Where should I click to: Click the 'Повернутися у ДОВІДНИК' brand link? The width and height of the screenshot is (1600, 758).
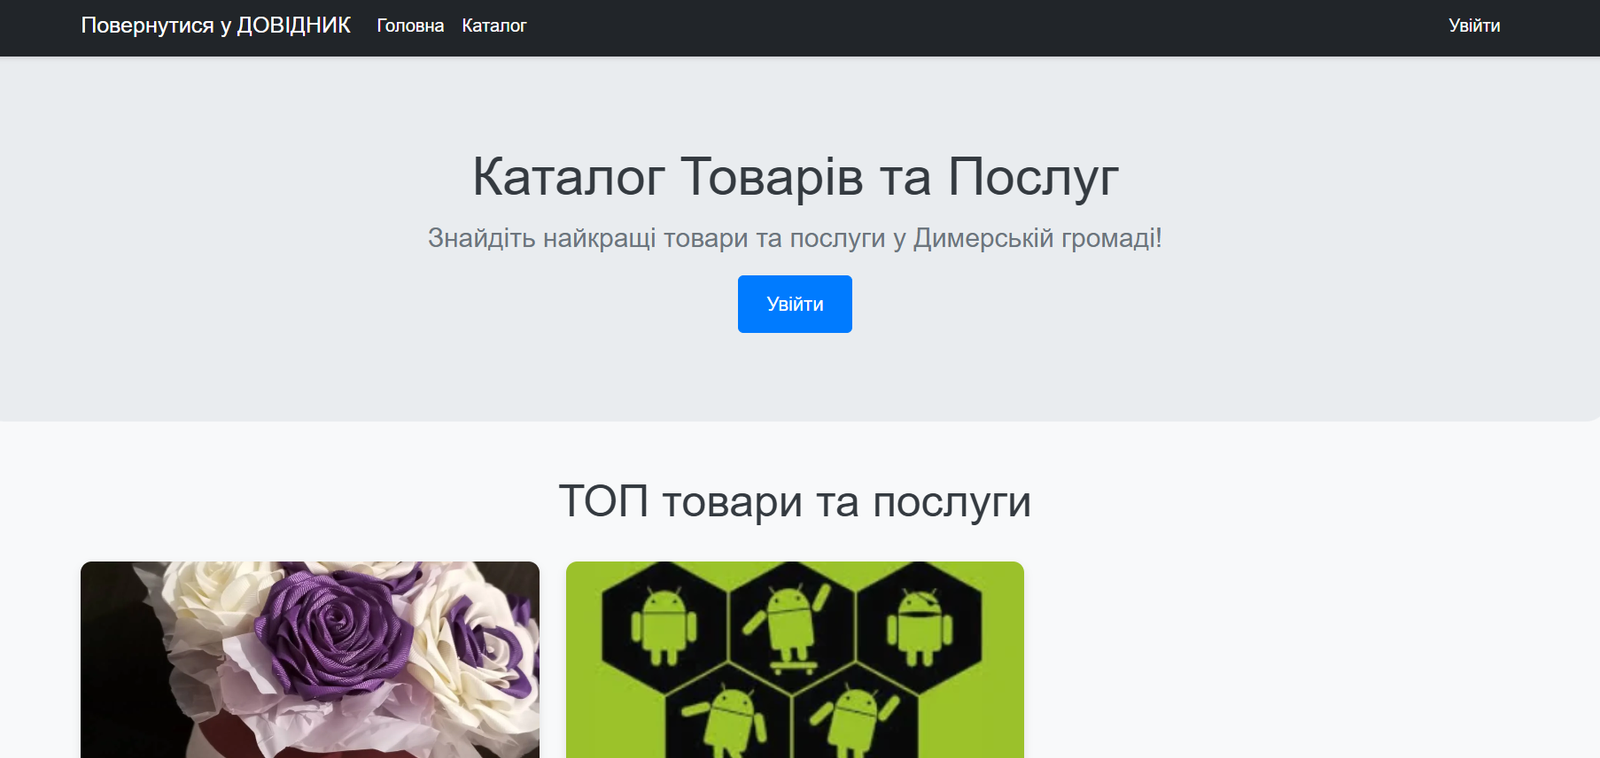pos(216,25)
